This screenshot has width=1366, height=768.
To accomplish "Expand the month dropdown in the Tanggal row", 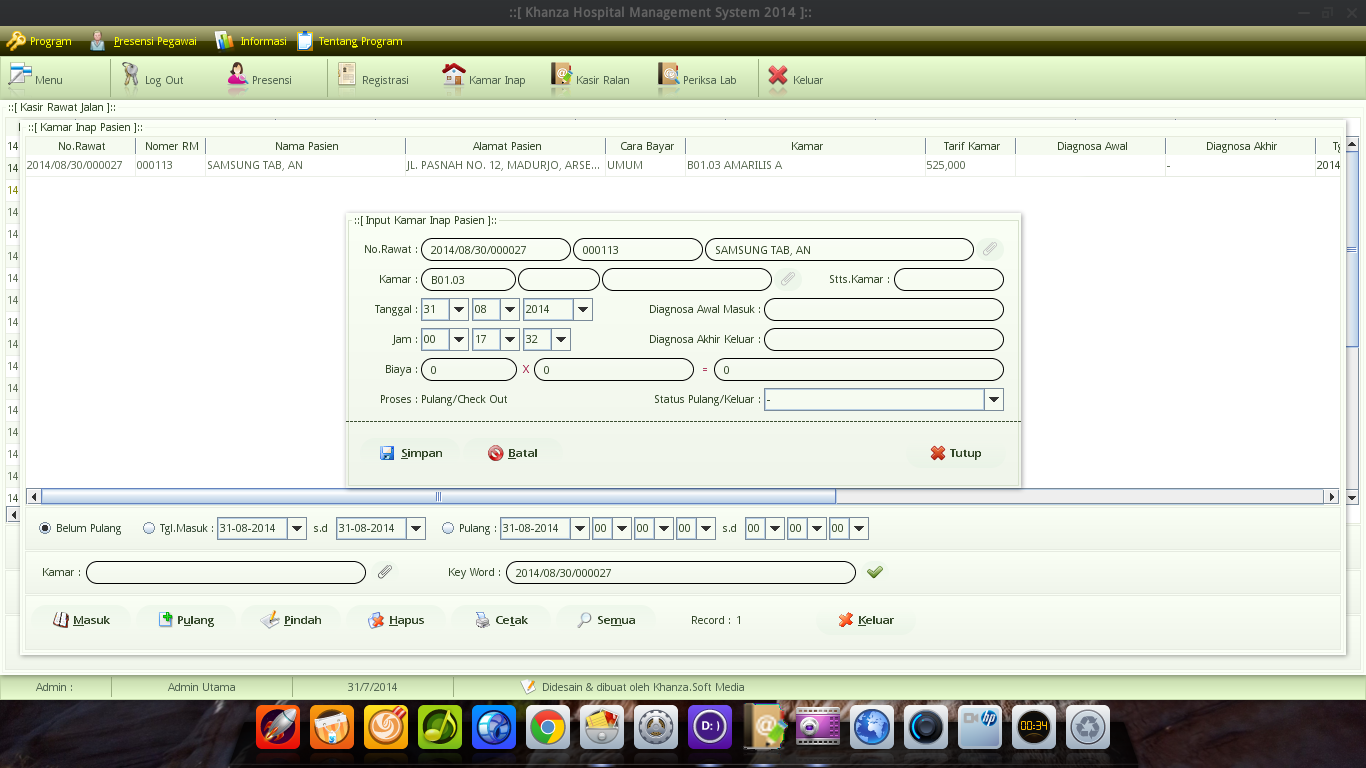I will tap(507, 309).
